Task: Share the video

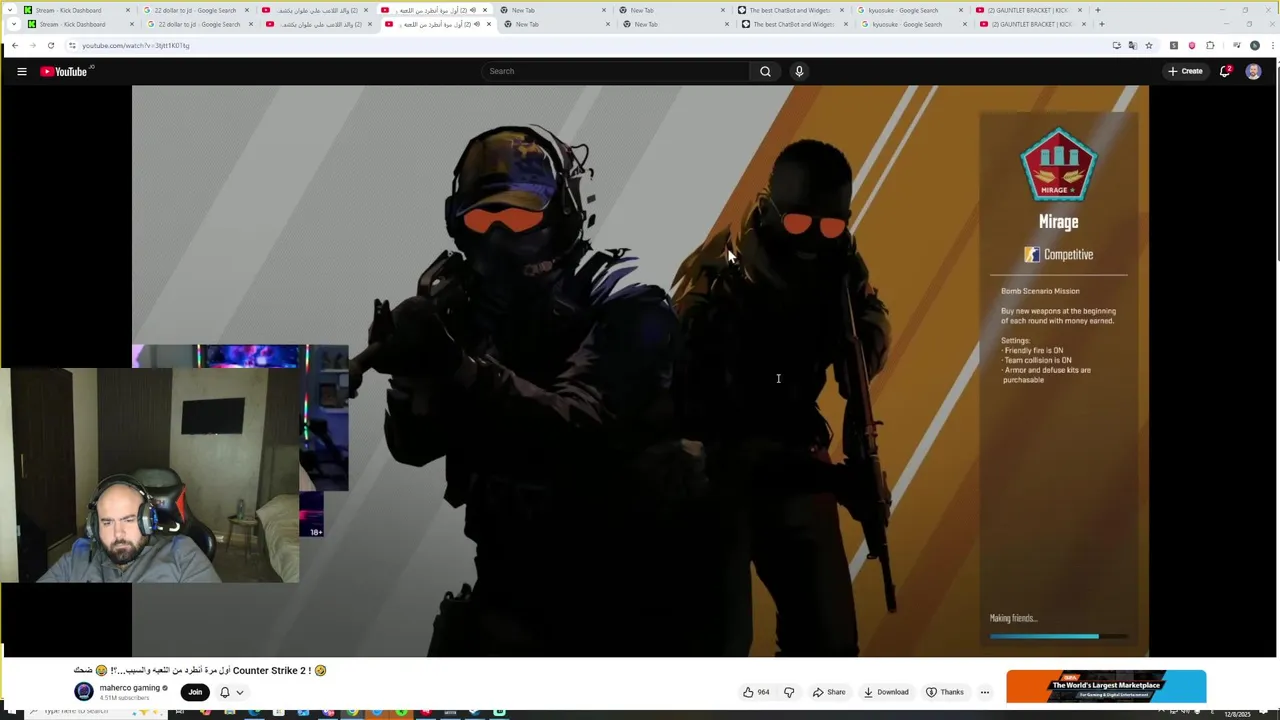Action: click(829, 692)
